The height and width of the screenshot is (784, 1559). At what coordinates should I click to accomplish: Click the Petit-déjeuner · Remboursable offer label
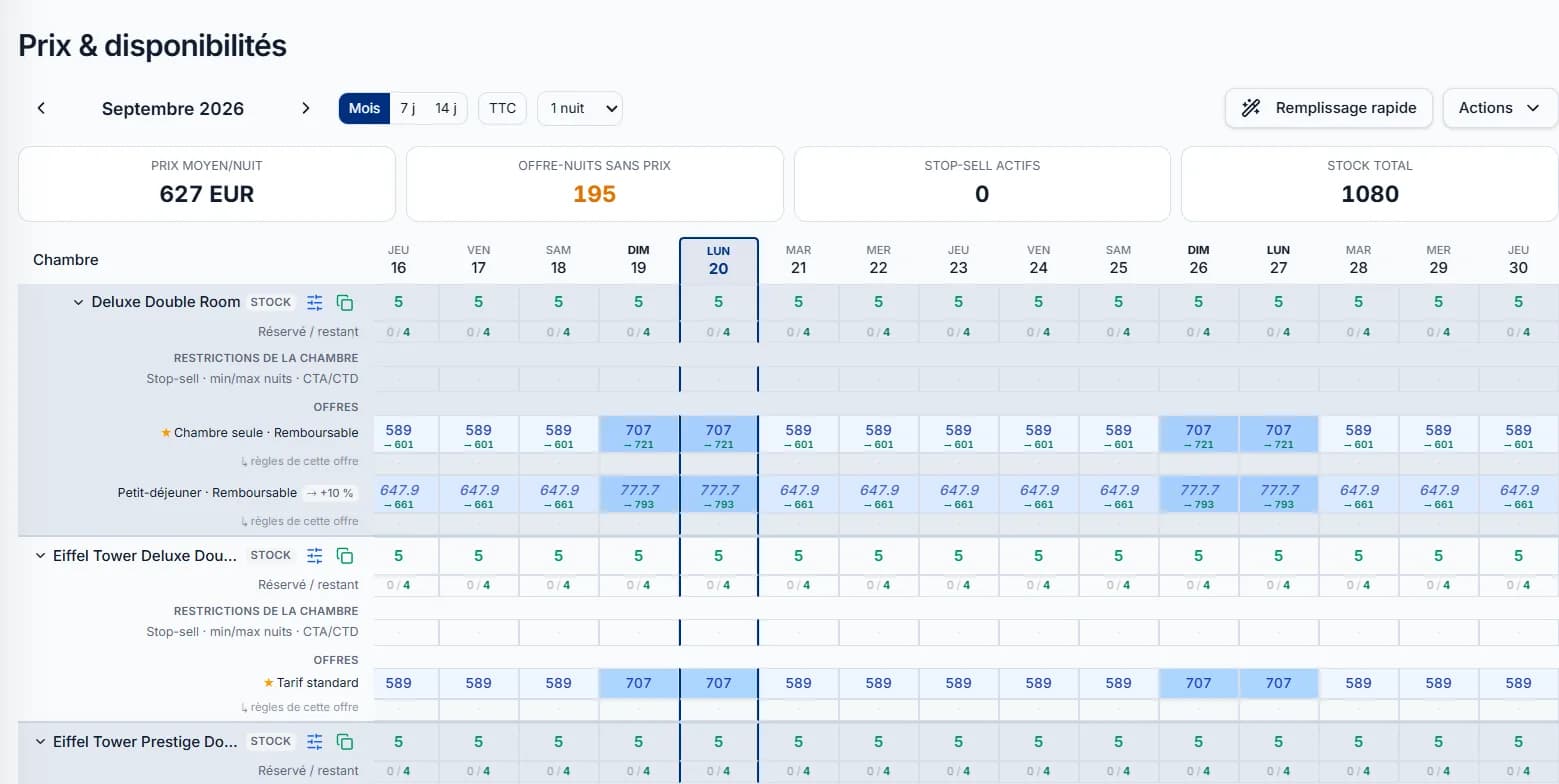(207, 493)
